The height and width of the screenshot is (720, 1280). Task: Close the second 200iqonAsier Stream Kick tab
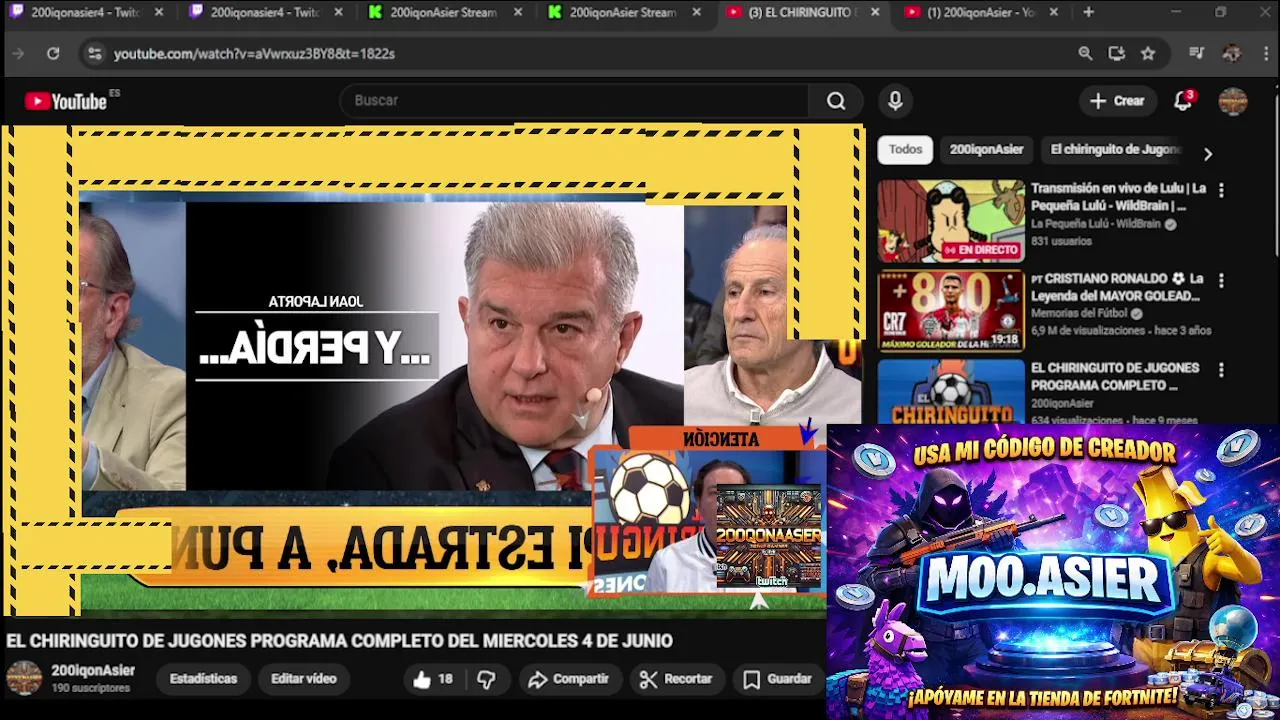pyautogui.click(x=697, y=13)
